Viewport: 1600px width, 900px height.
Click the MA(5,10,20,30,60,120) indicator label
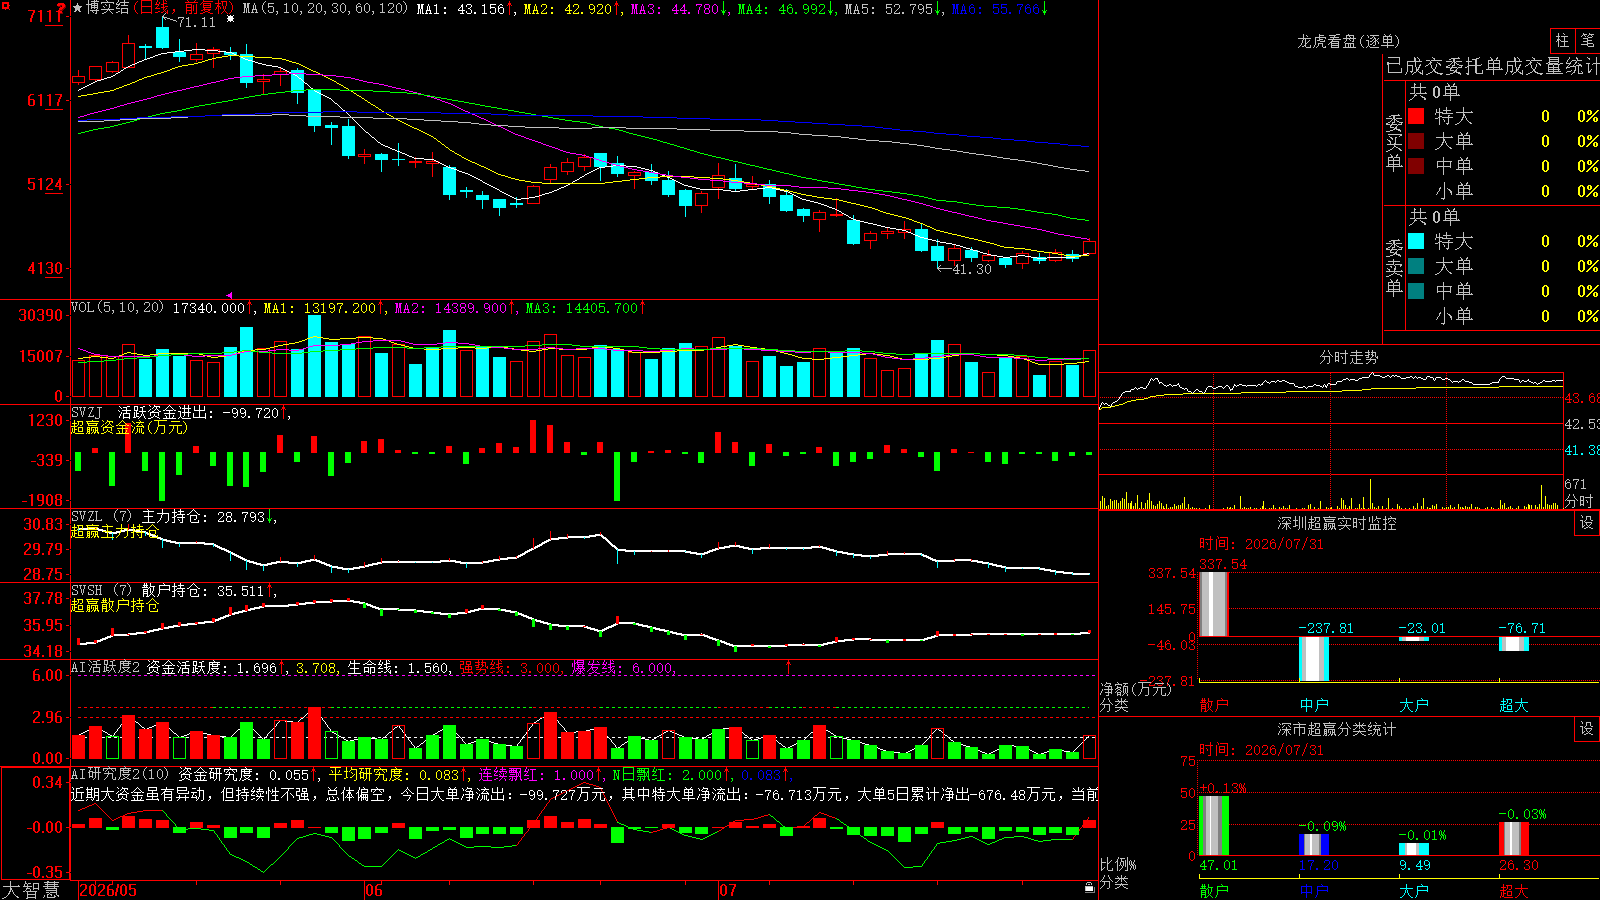point(325,8)
